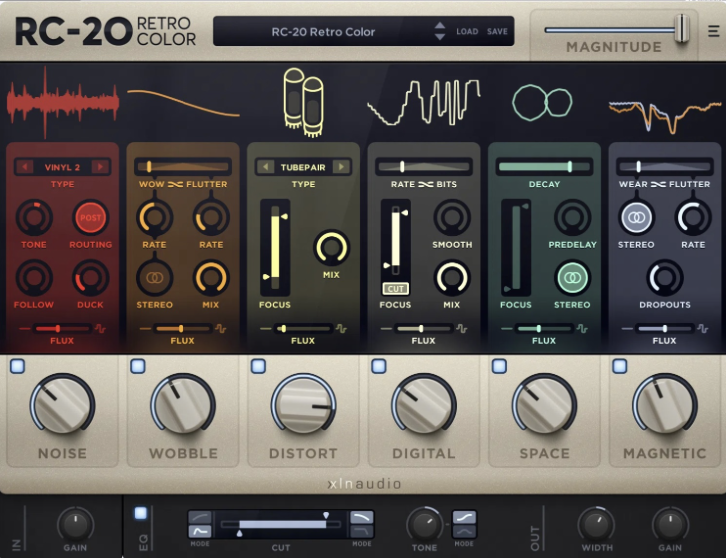Select the lower Tone mode button
Image resolution: width=726 pixels, height=558 pixels.
point(464,531)
